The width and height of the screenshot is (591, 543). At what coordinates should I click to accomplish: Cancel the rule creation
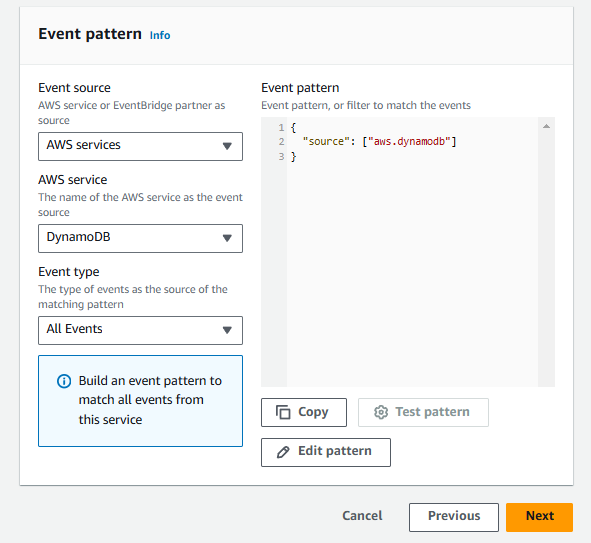tap(362, 515)
